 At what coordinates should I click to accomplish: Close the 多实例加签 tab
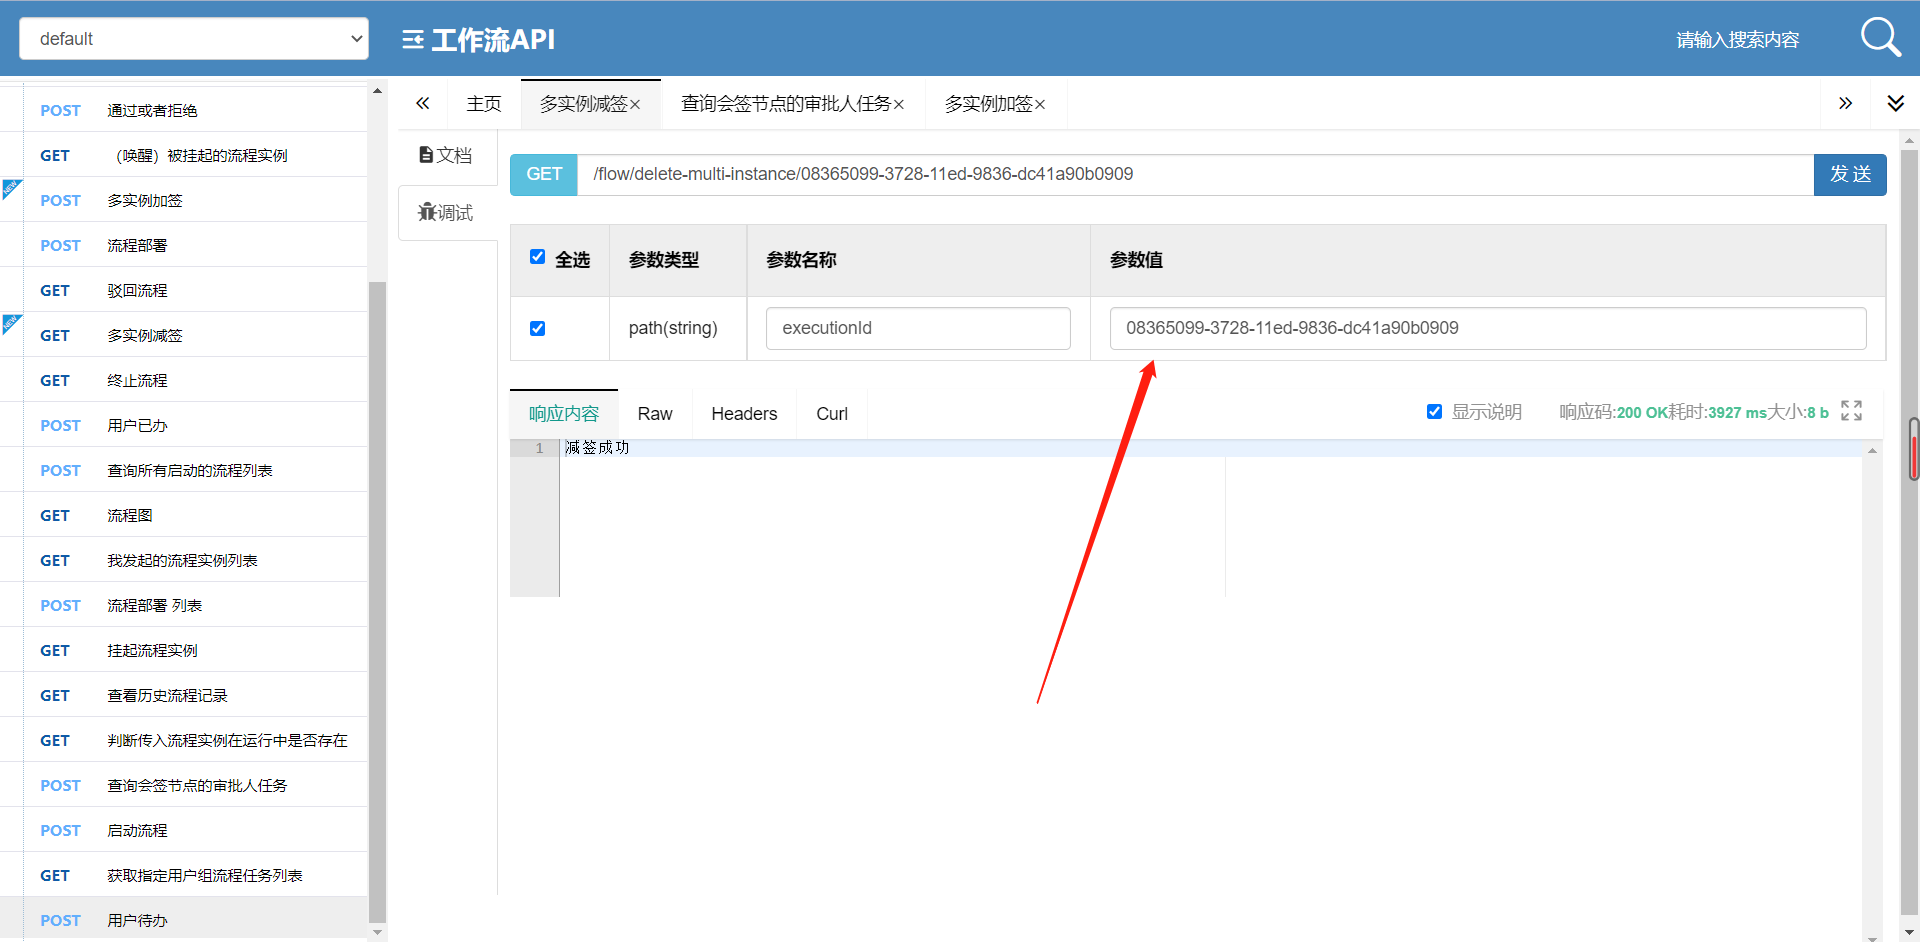pyautogui.click(x=1040, y=104)
